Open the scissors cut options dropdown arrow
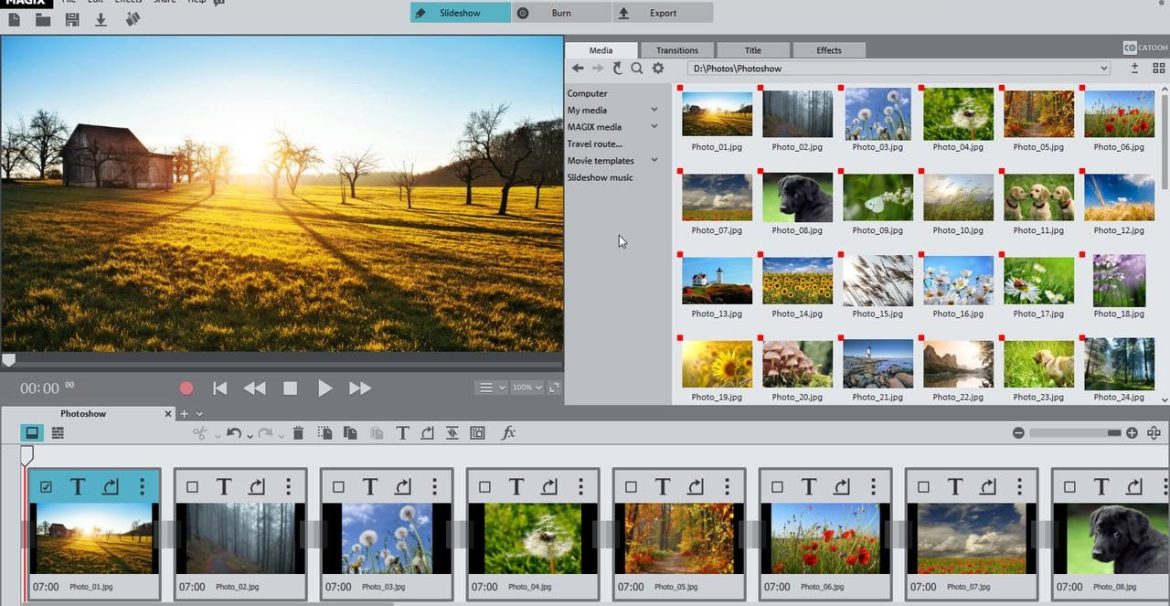This screenshot has width=1170, height=606. [217, 435]
